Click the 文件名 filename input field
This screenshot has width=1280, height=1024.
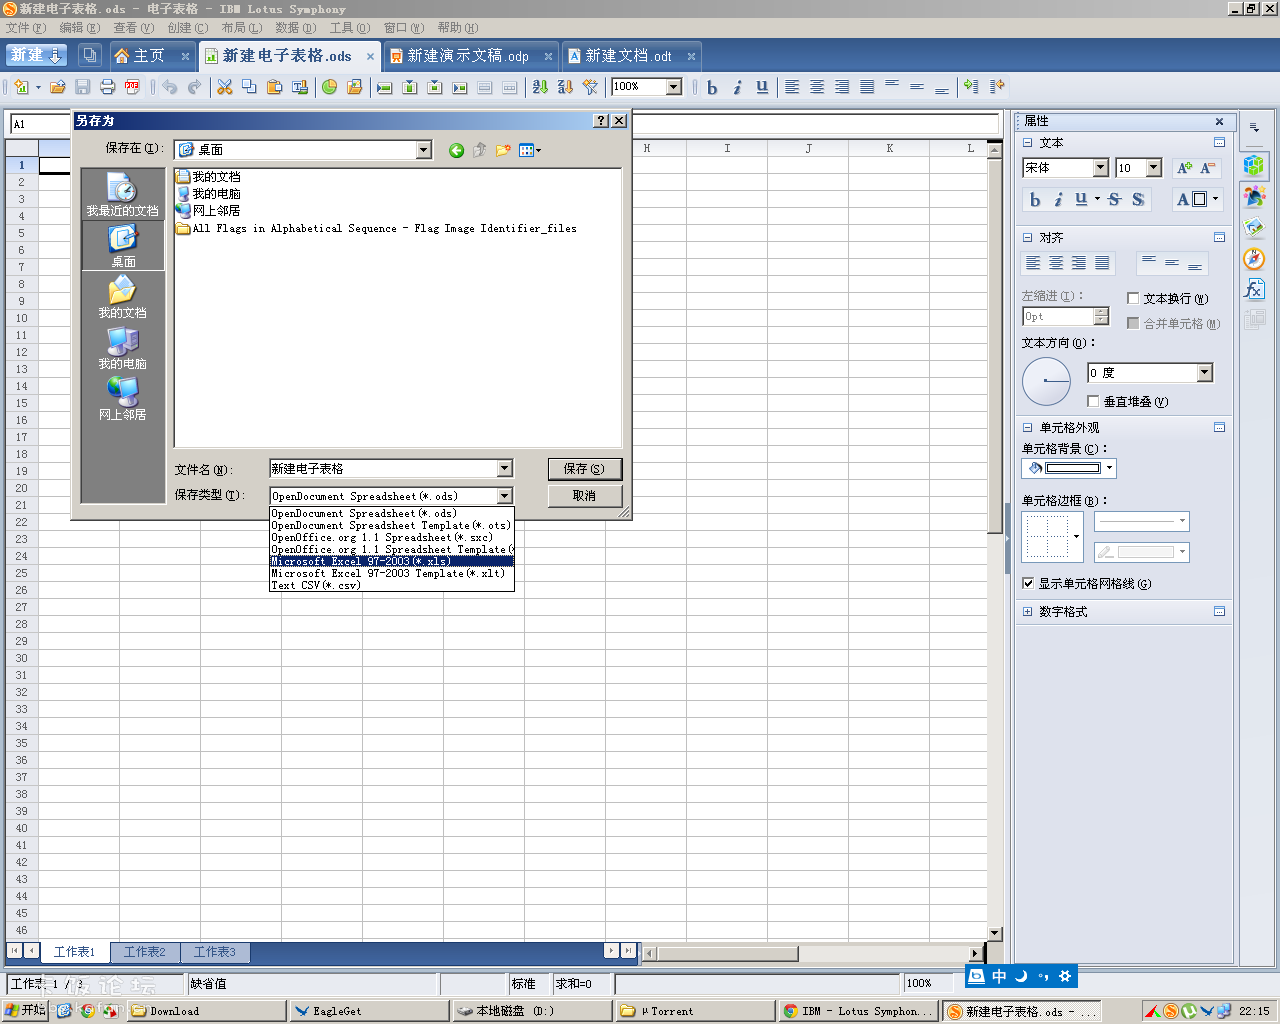coord(384,468)
